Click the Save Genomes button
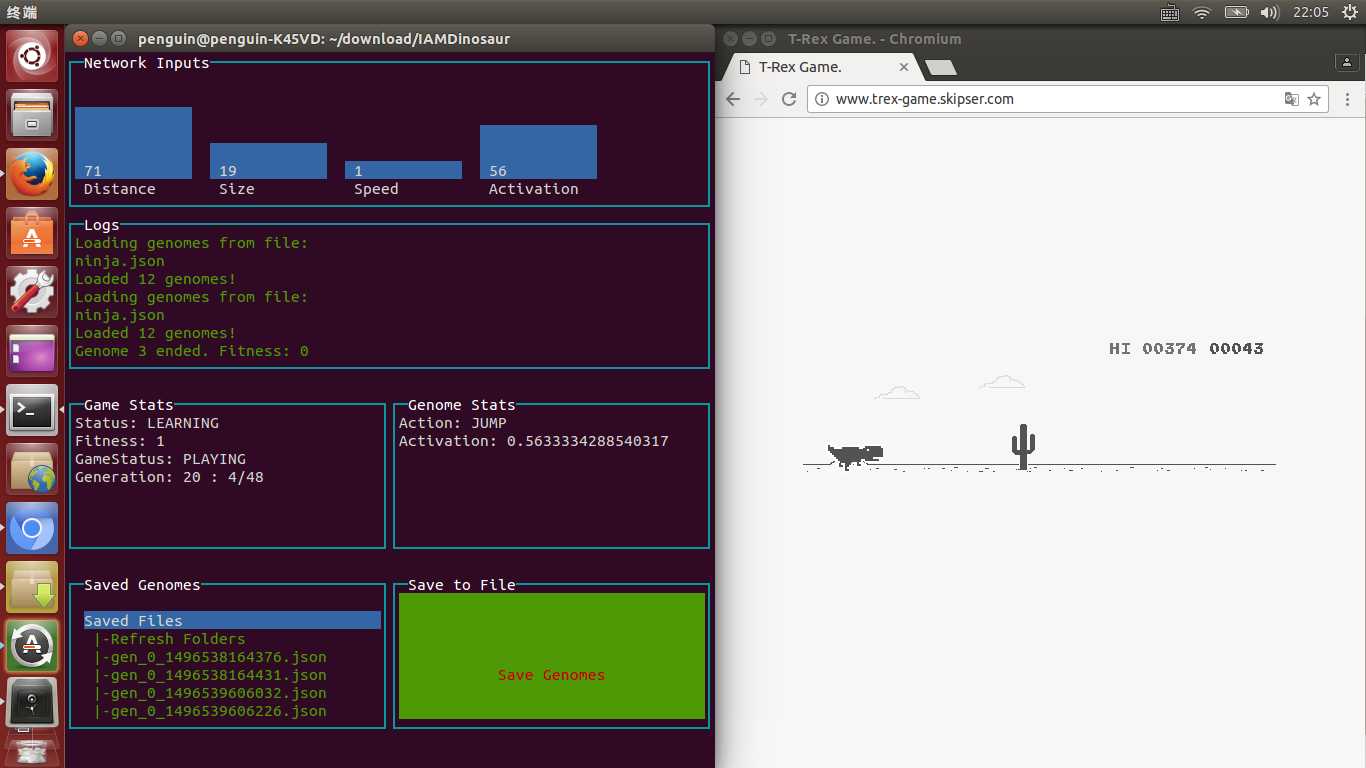 tap(552, 656)
